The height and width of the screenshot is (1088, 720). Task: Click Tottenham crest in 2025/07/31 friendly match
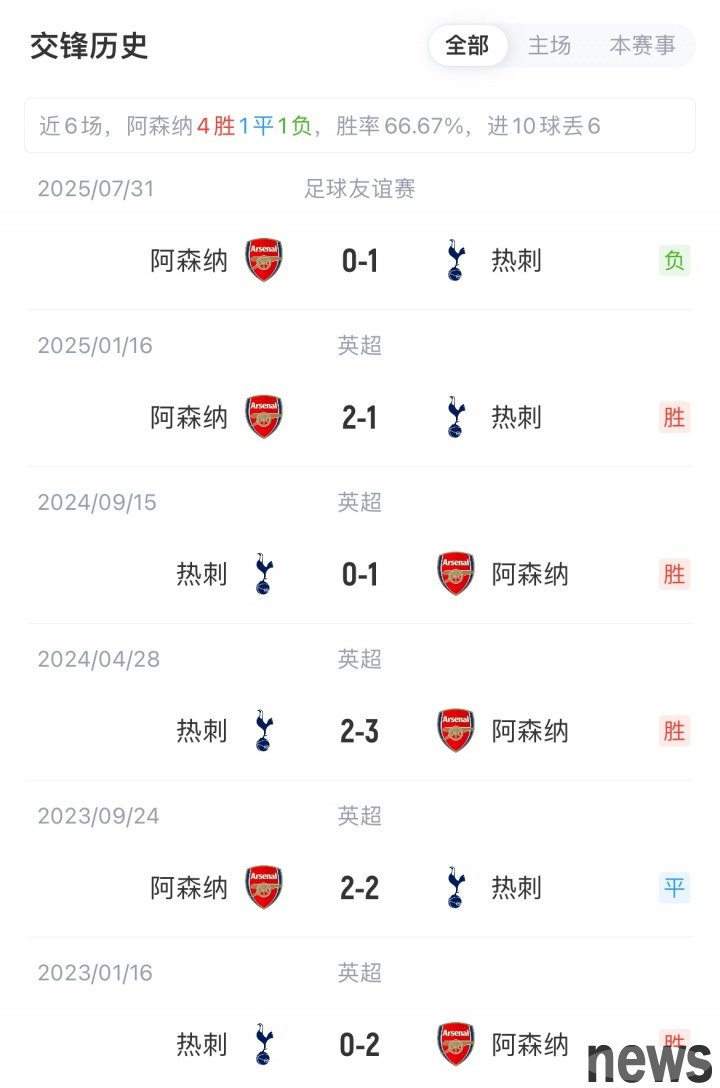[456, 261]
